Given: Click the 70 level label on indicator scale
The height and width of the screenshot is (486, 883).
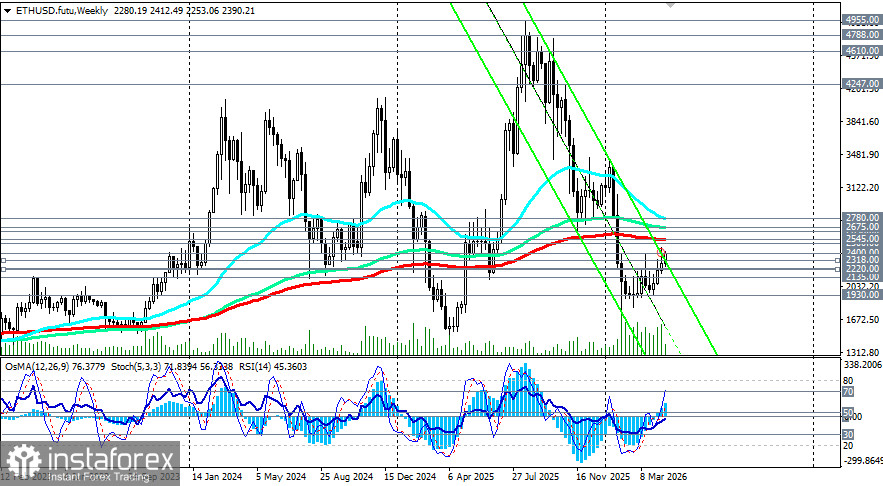Looking at the screenshot, I should click(848, 391).
